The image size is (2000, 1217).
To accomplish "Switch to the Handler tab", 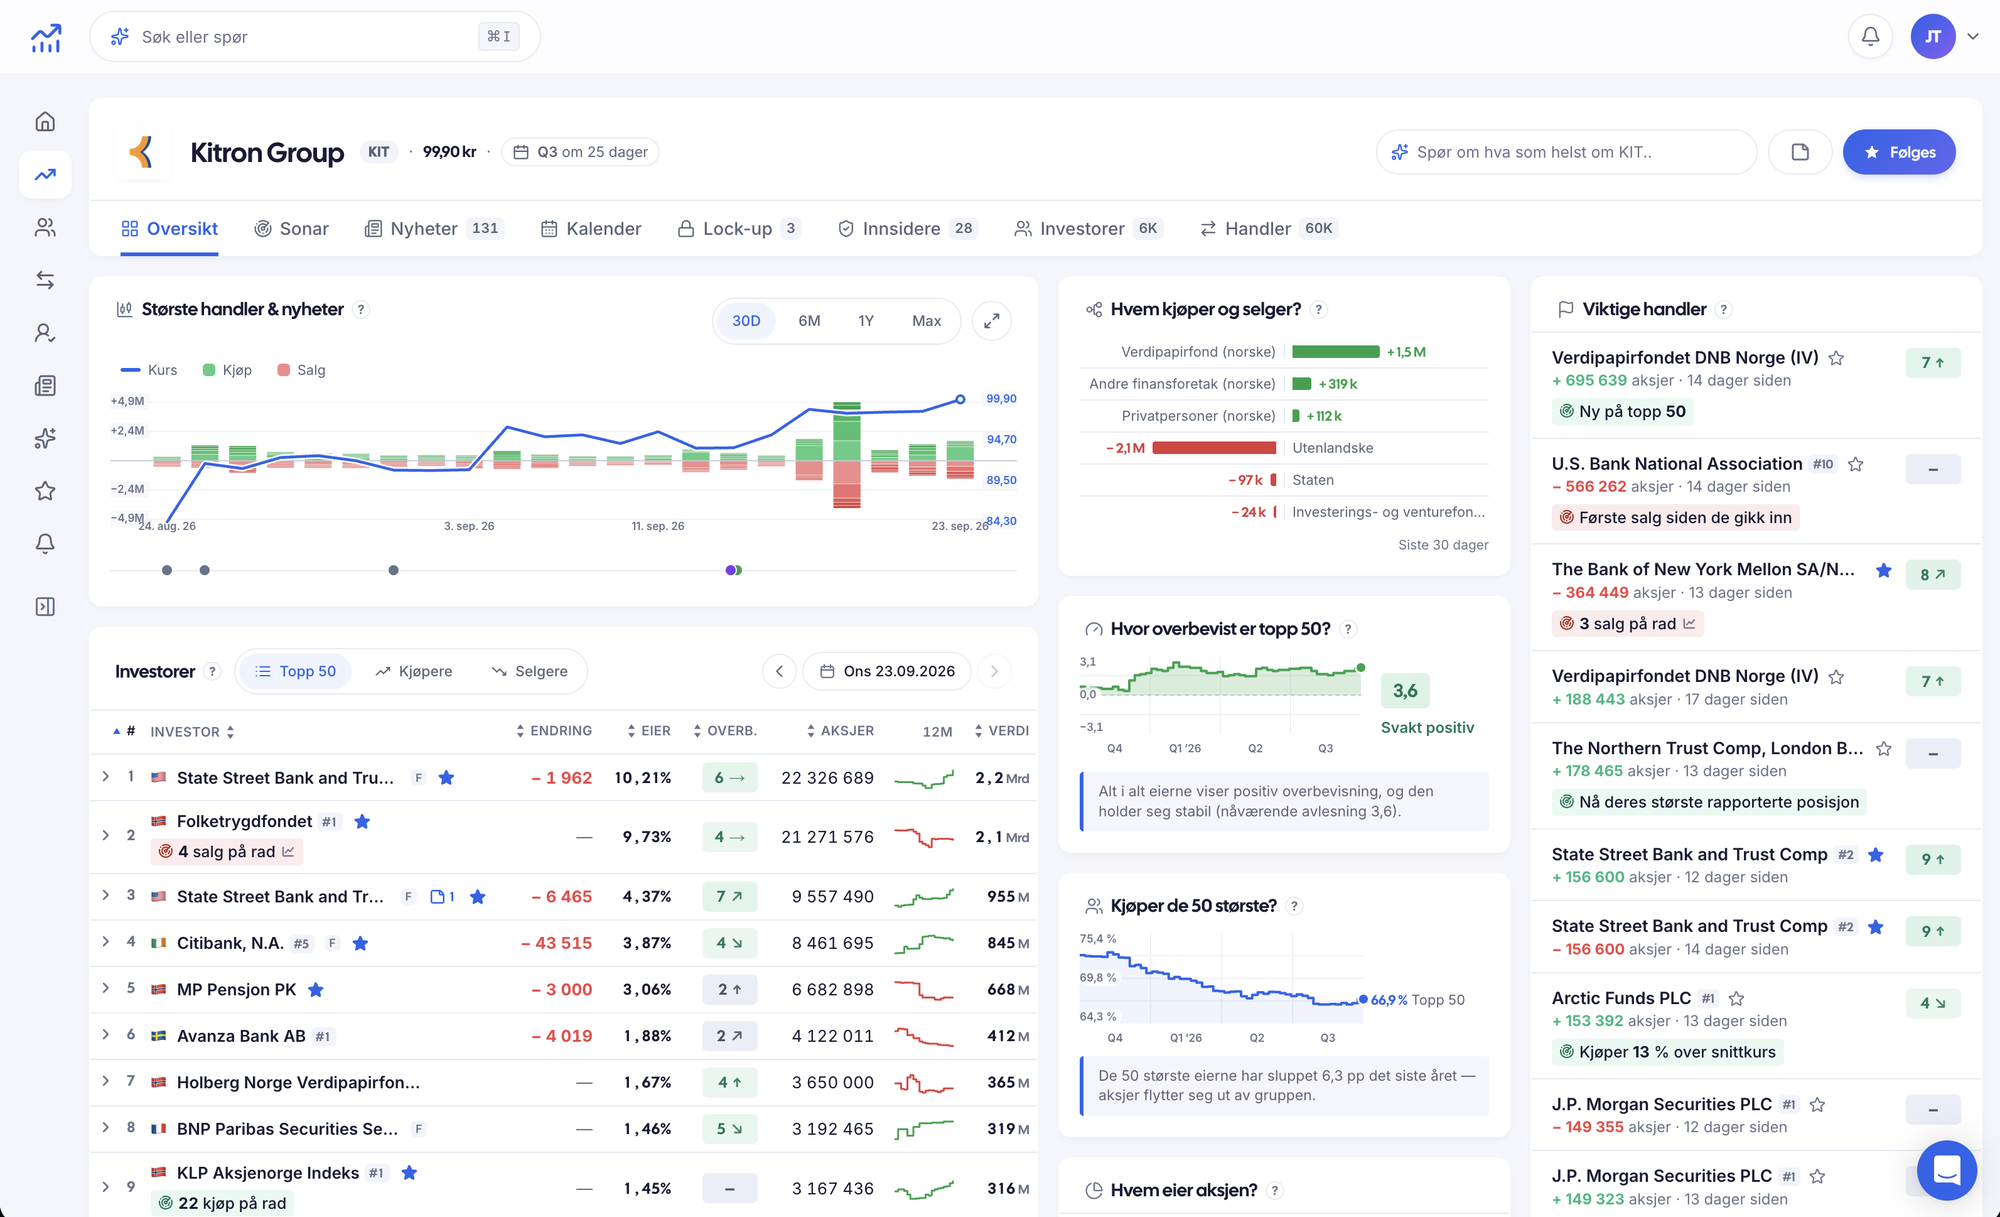I will click(1269, 229).
